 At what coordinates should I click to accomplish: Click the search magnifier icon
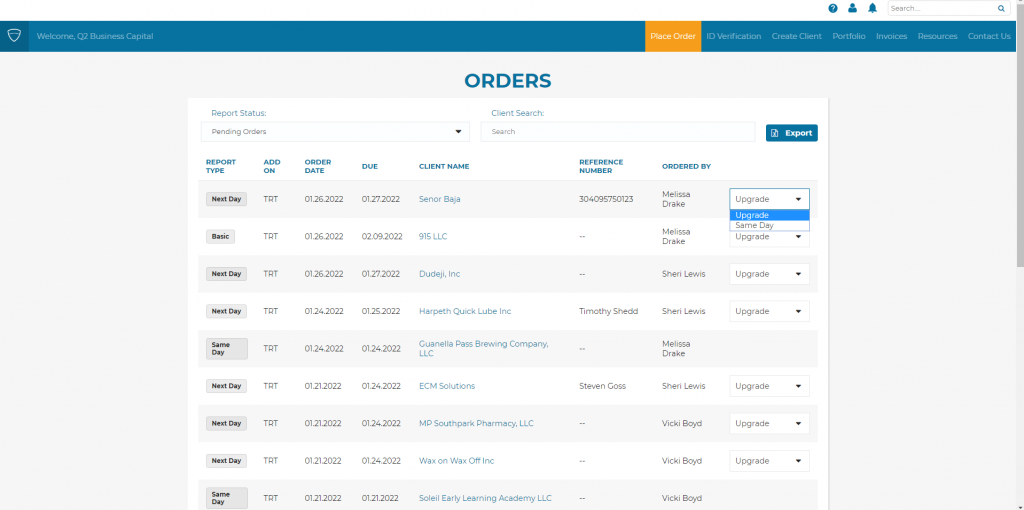pos(1001,8)
